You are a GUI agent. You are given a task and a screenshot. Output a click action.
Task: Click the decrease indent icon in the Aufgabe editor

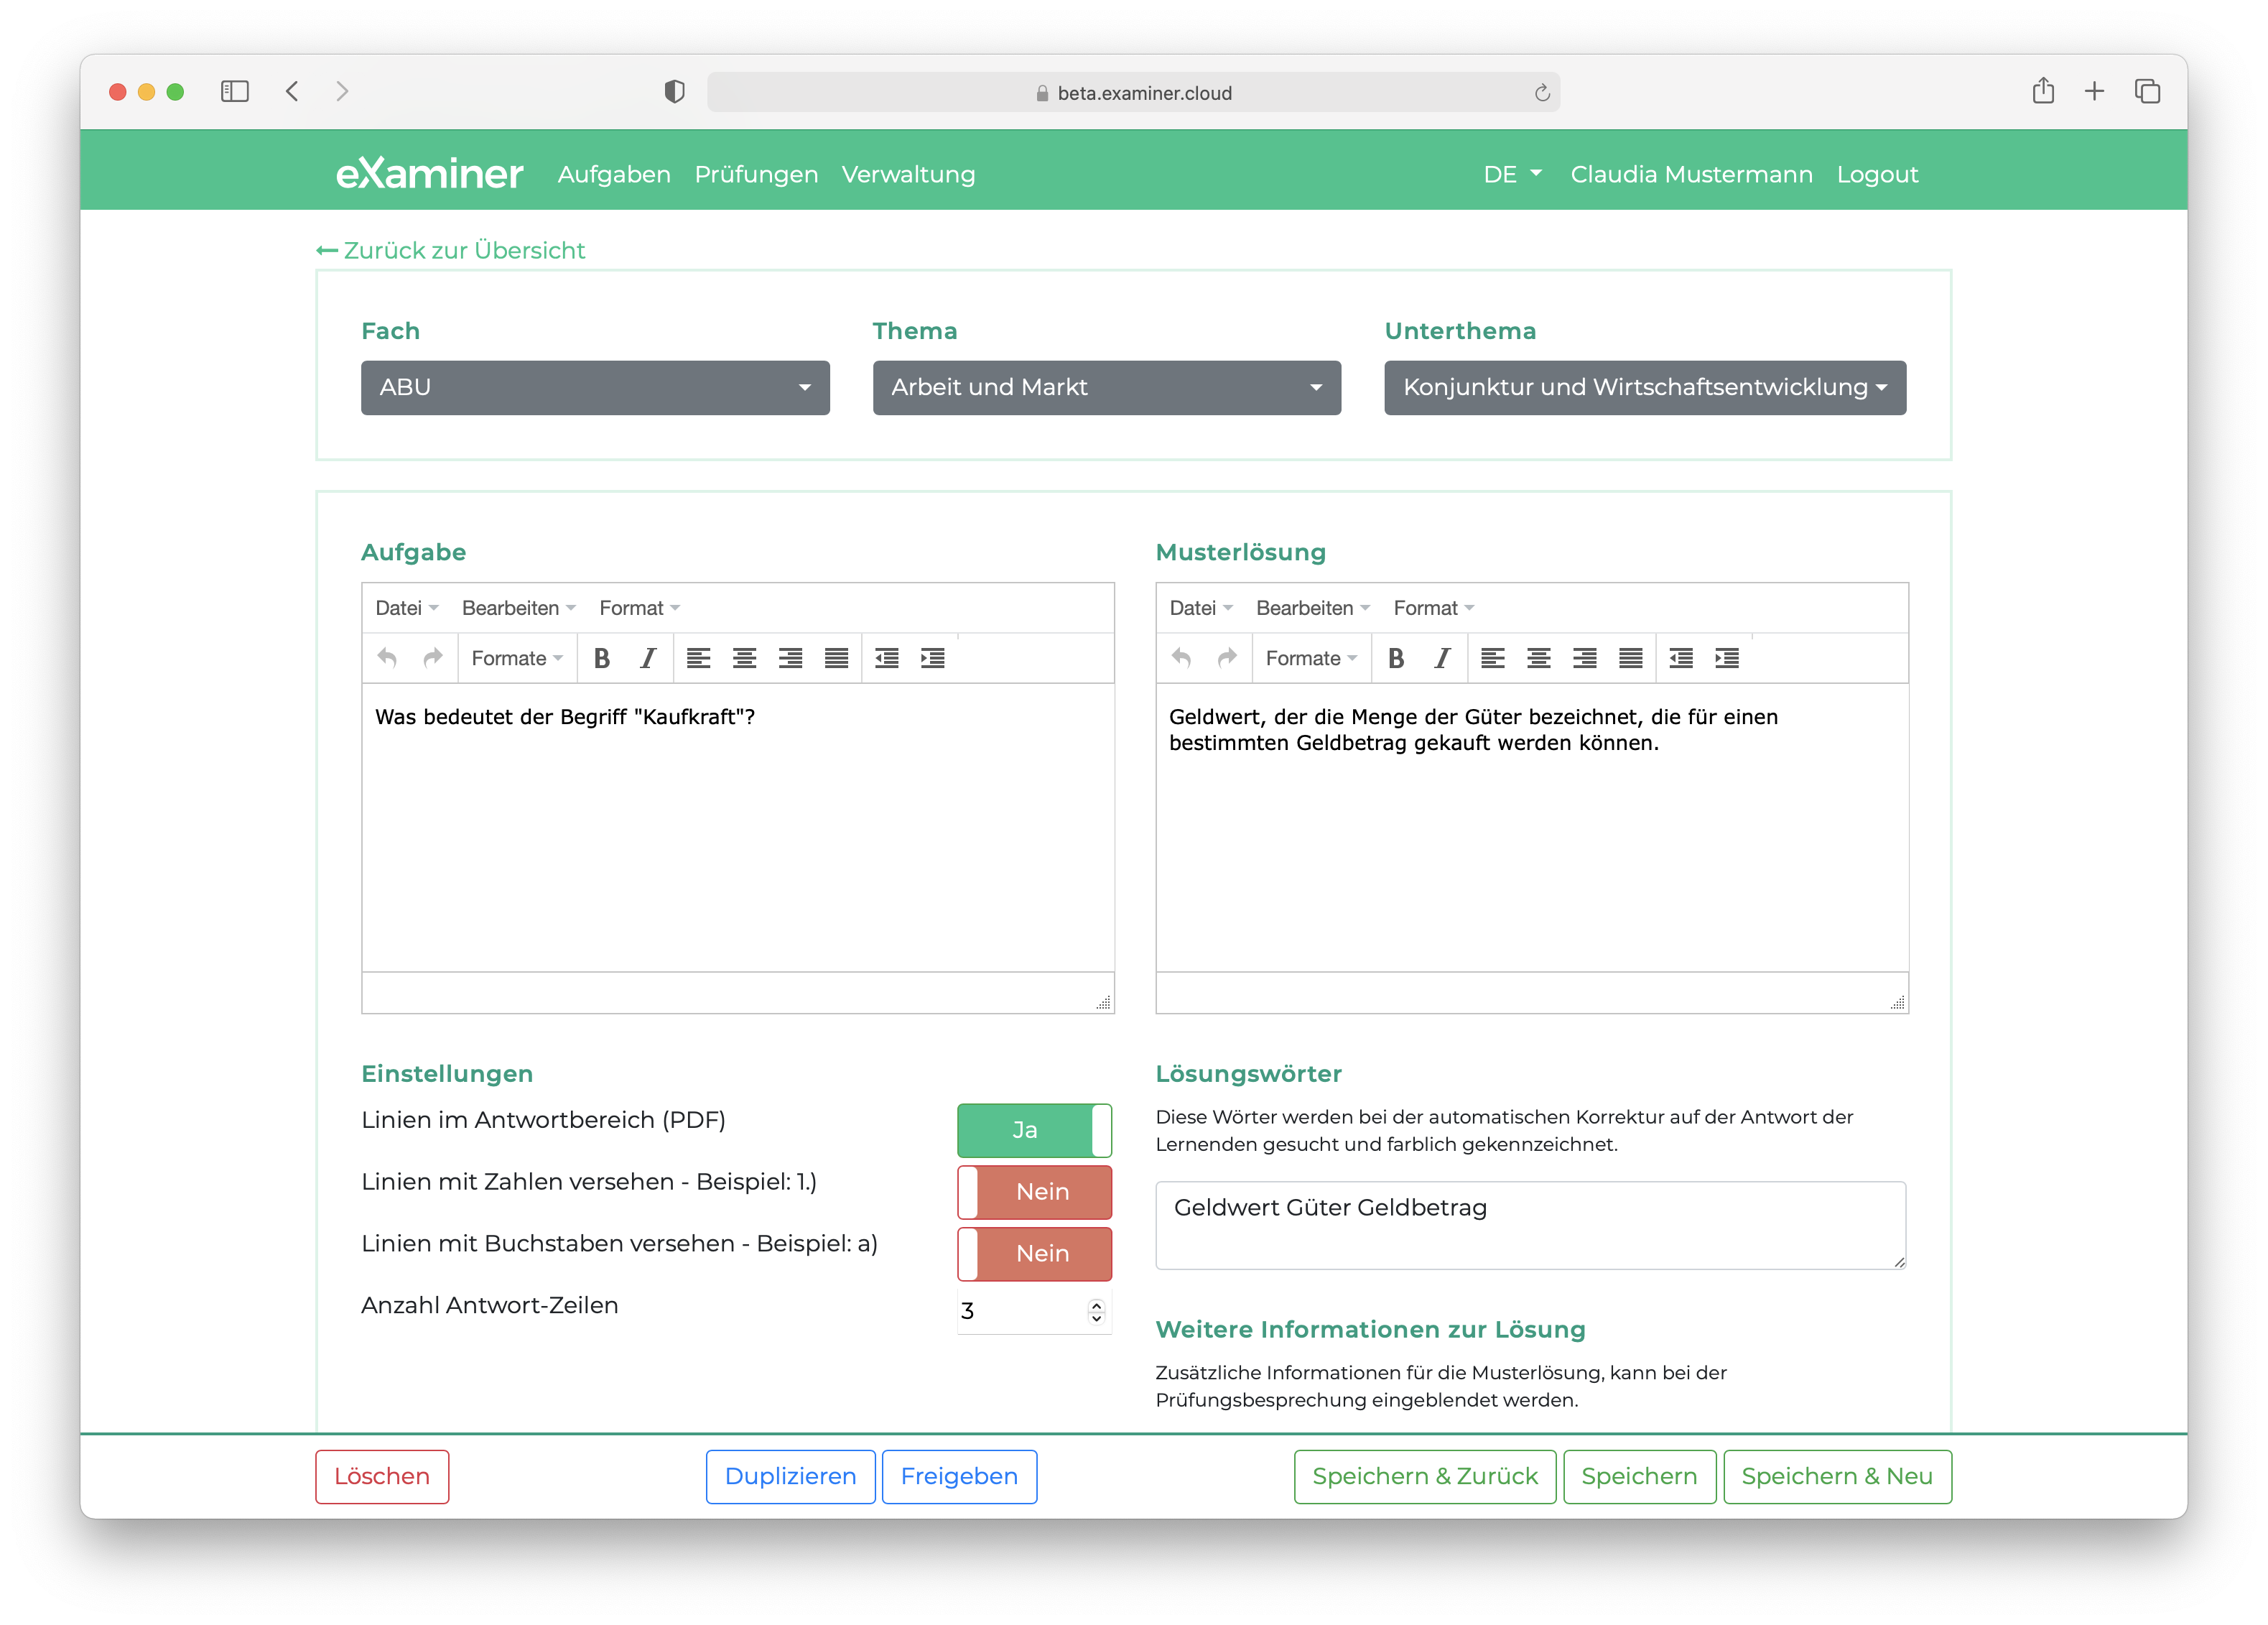click(886, 658)
